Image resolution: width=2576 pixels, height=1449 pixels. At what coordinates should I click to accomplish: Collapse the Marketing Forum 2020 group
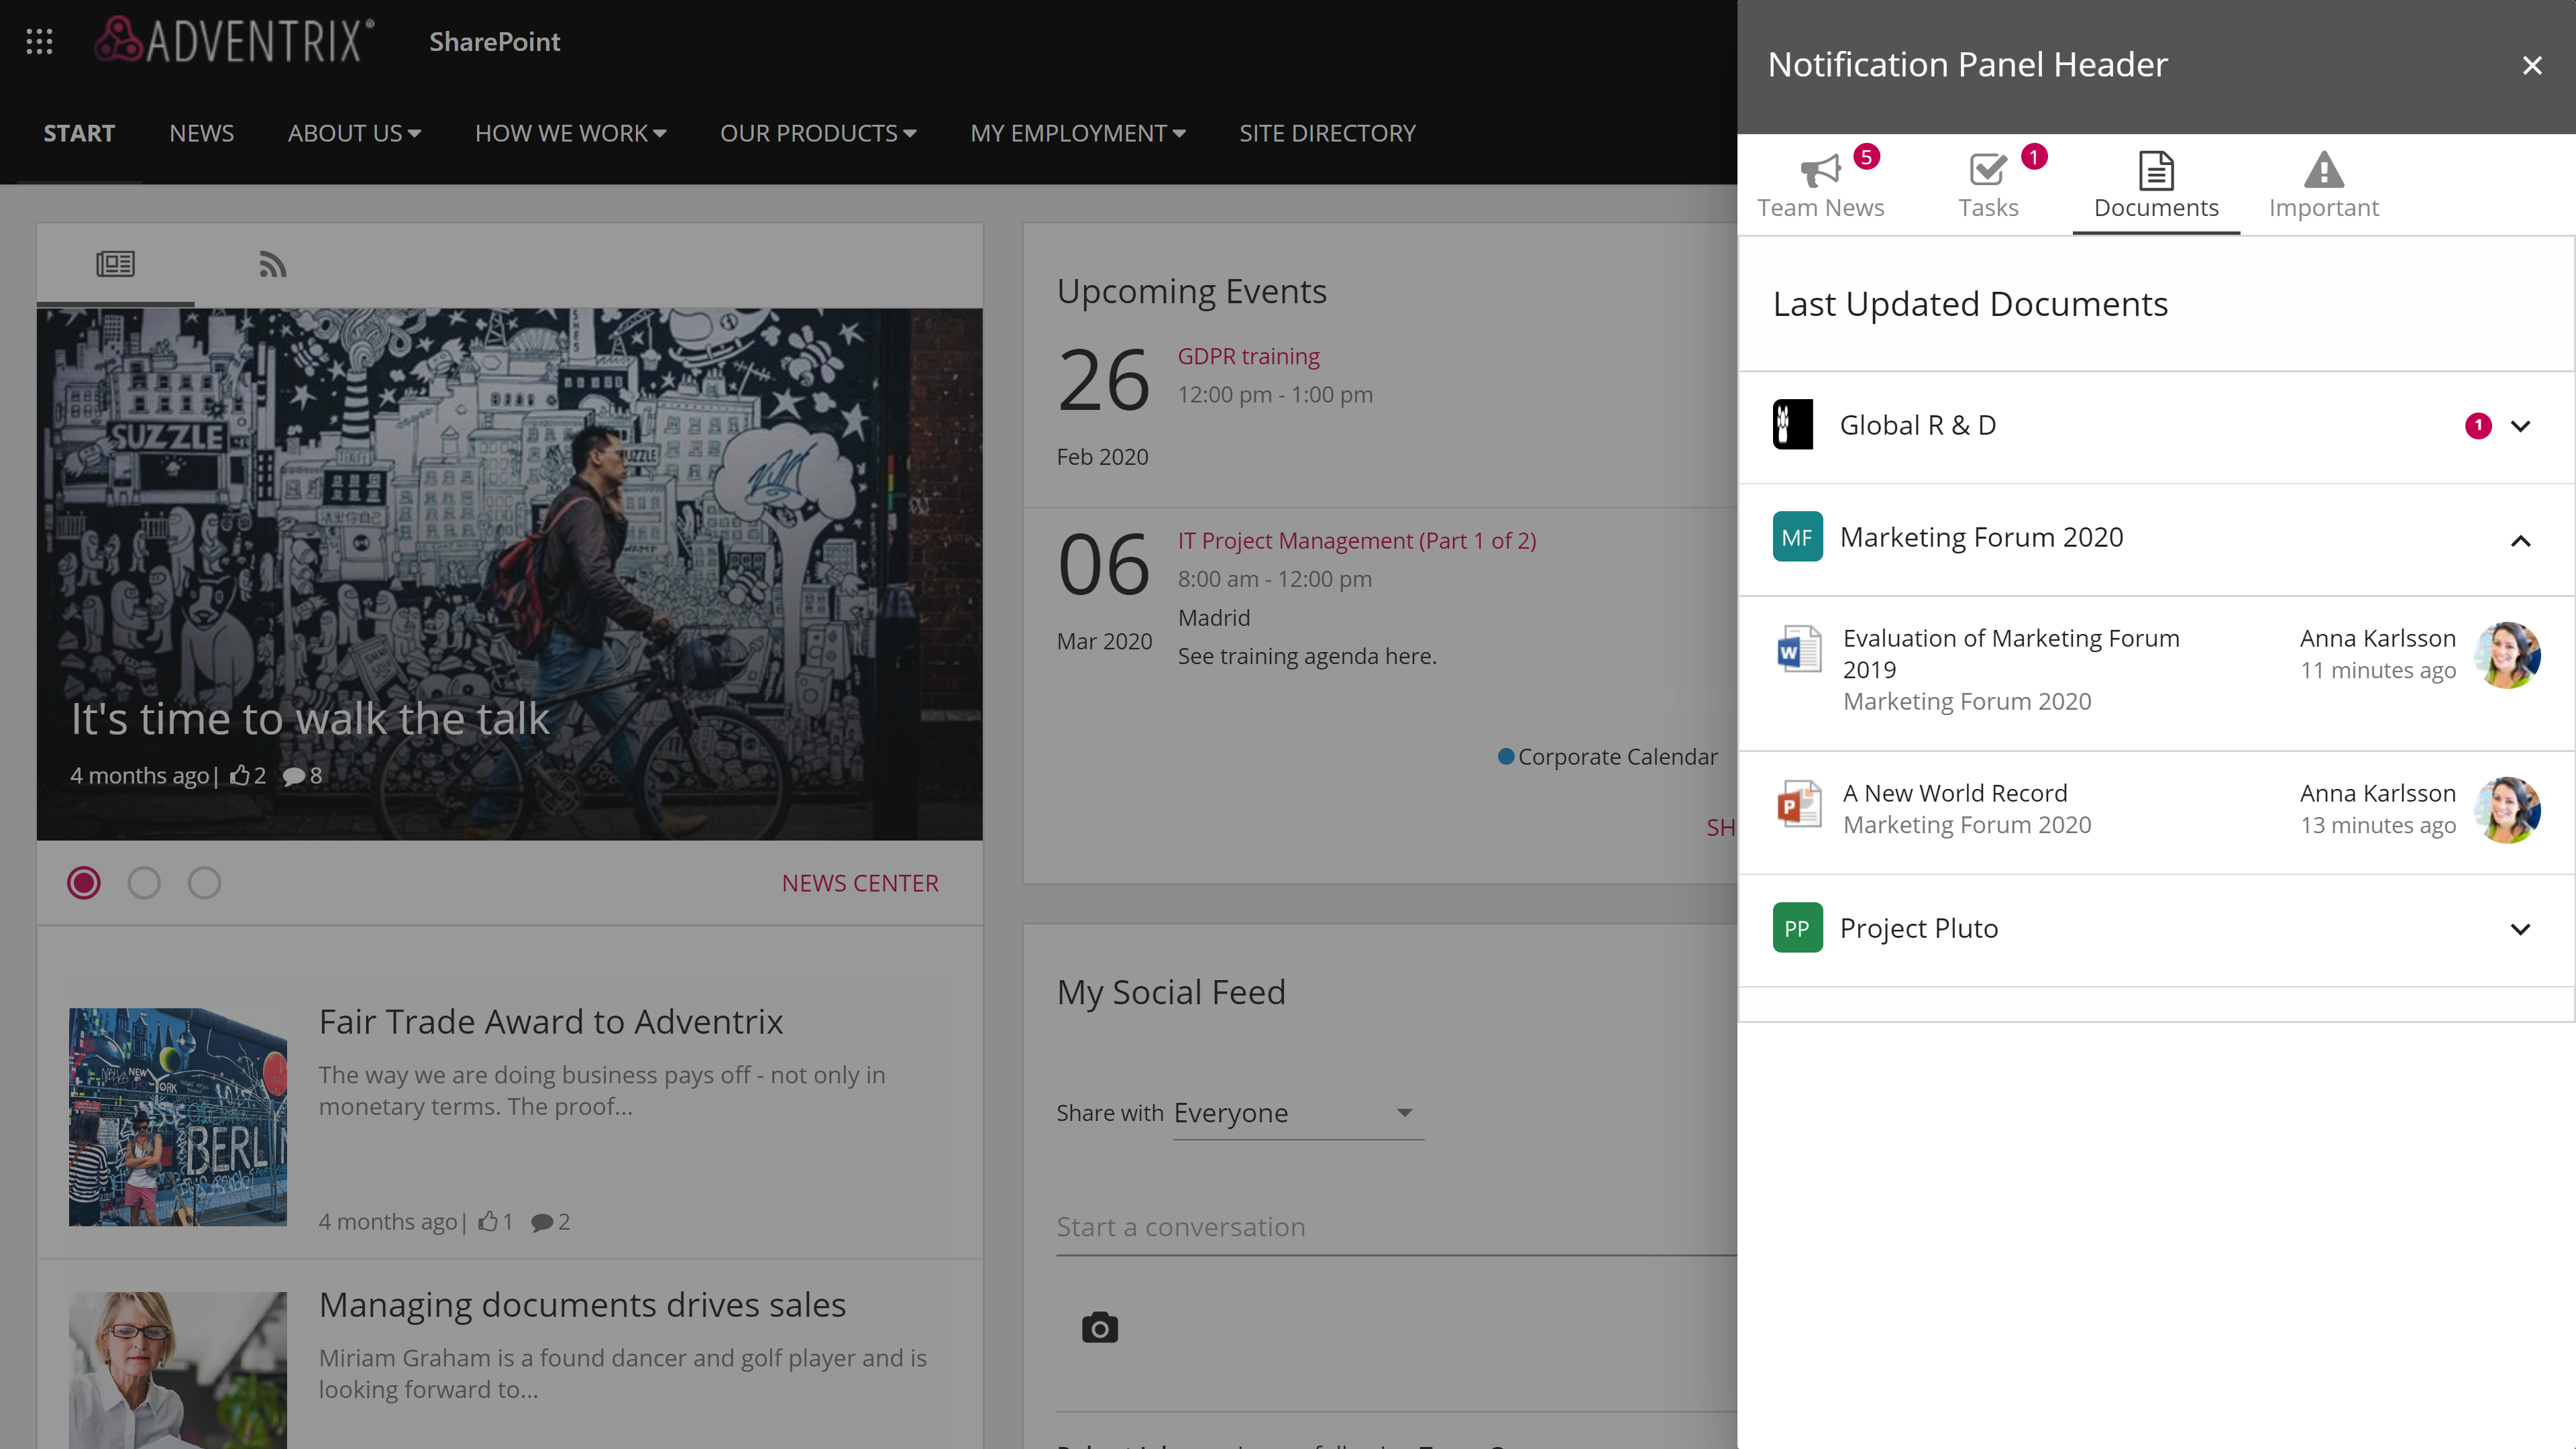point(2520,541)
